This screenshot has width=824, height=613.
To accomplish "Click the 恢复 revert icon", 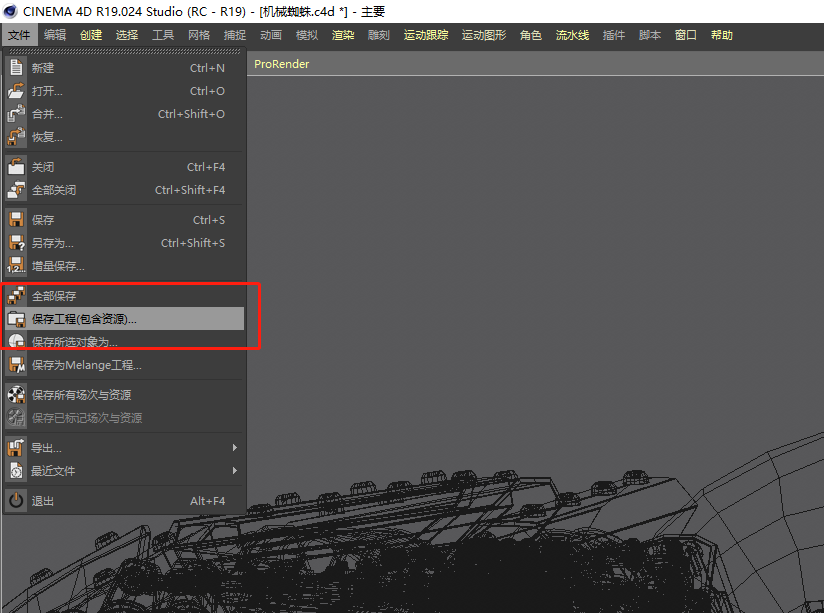I will click(x=16, y=137).
